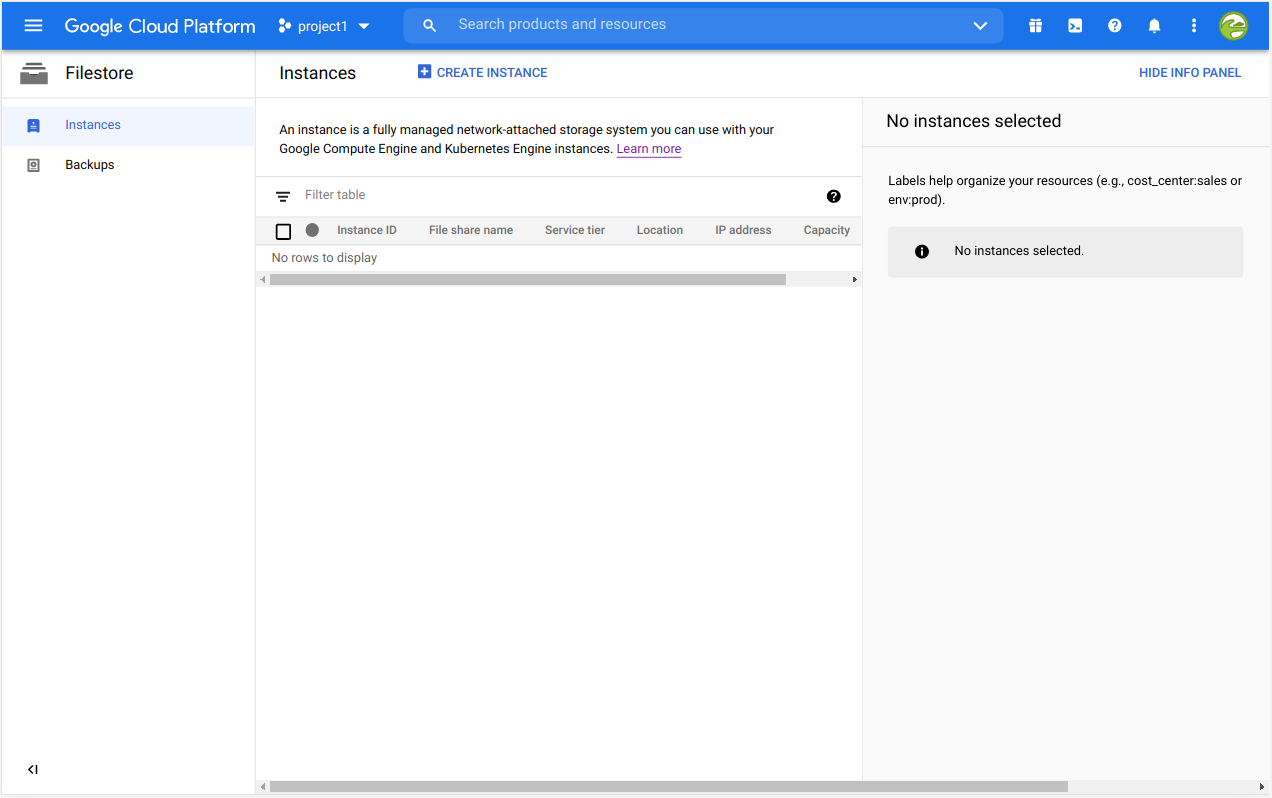This screenshot has height=798, width=1272.
Task: Click the filter table help icon
Action: (834, 196)
